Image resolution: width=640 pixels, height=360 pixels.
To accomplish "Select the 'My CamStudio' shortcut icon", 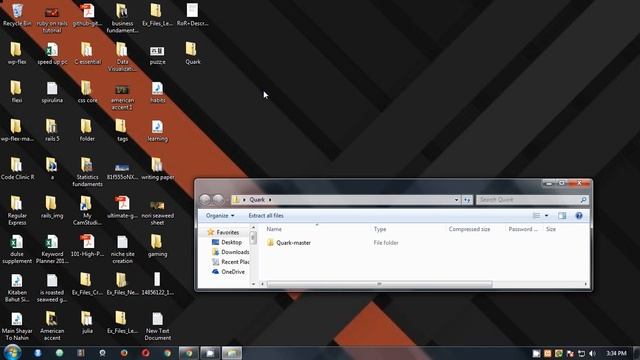I will click(87, 210).
